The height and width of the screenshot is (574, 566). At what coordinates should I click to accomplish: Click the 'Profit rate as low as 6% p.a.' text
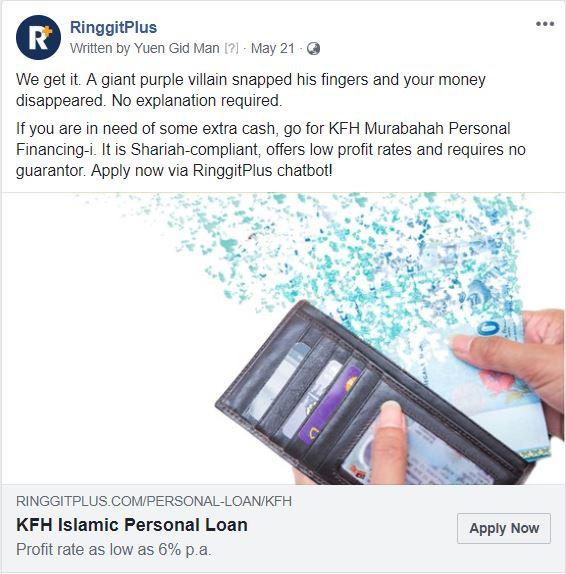(x=113, y=549)
